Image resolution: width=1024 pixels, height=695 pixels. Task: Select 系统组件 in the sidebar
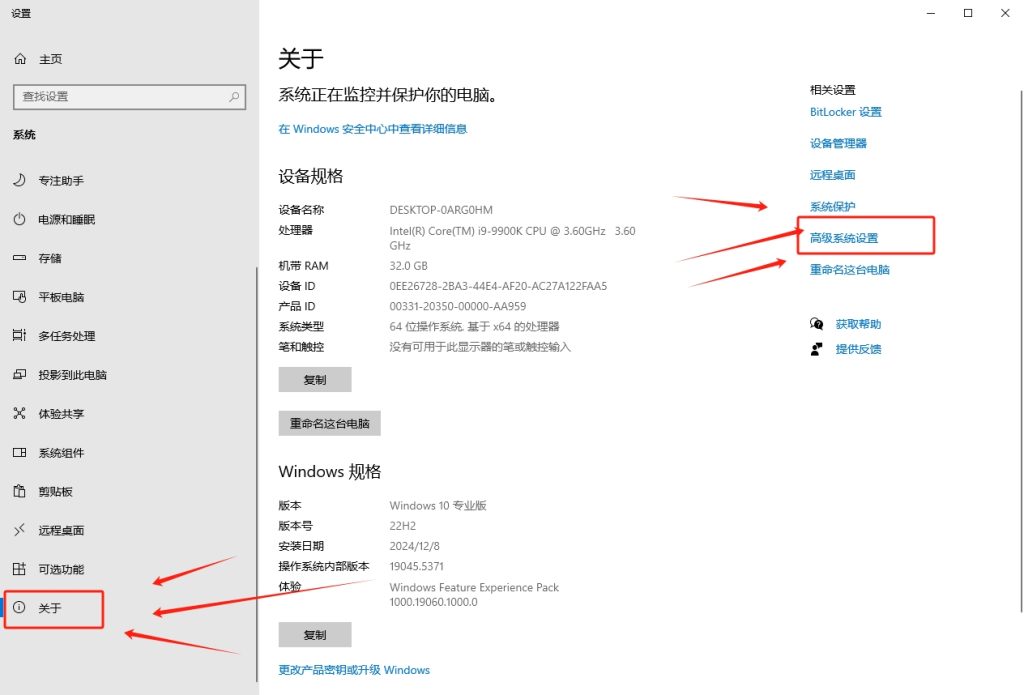[61, 453]
